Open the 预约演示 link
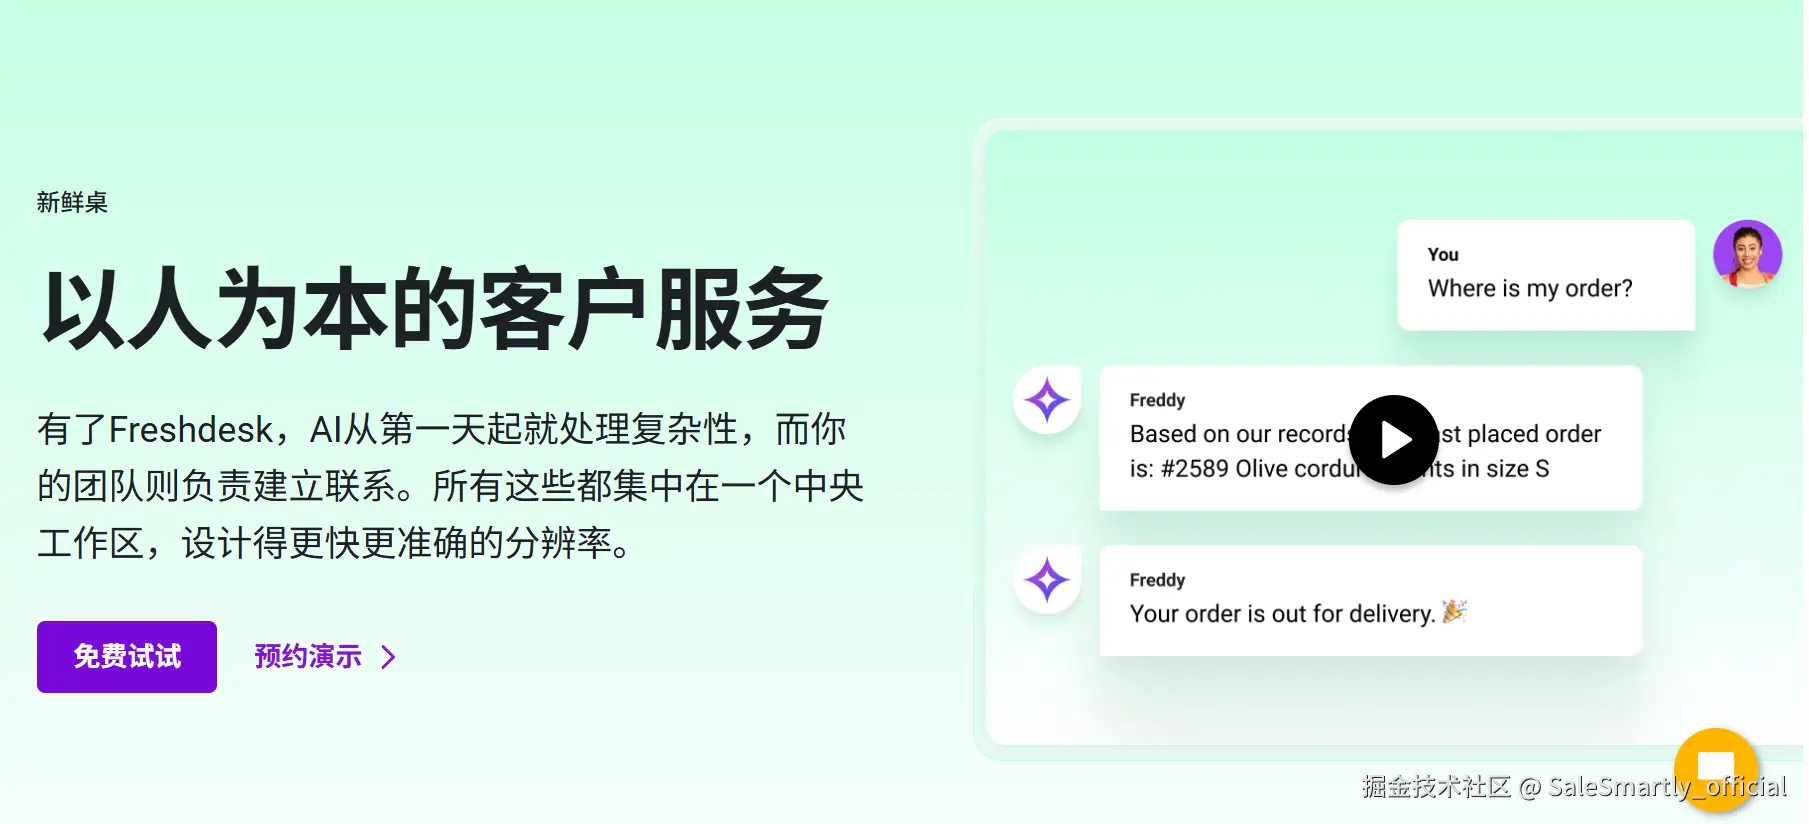Screen dimensions: 1809x824 (308, 657)
